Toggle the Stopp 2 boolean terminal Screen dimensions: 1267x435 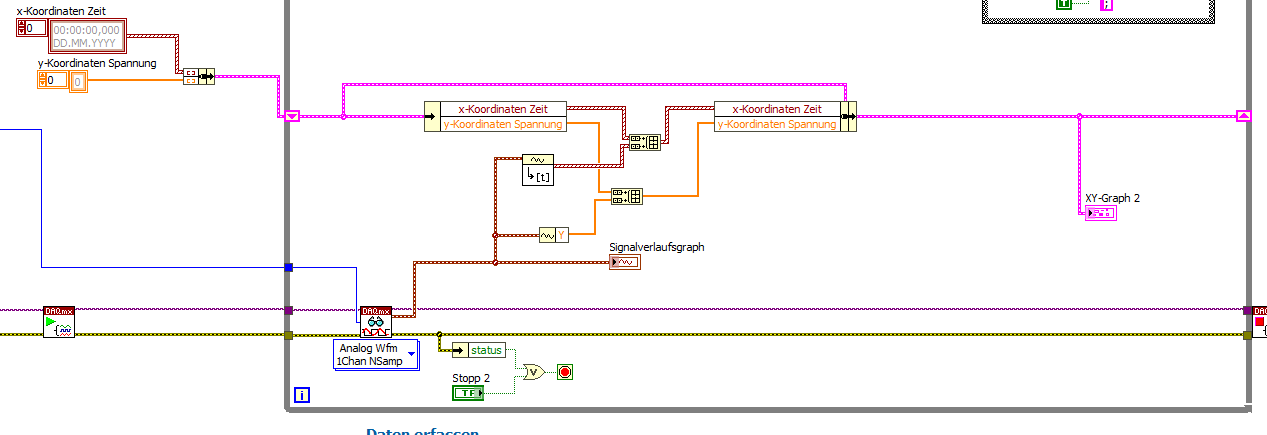468,393
